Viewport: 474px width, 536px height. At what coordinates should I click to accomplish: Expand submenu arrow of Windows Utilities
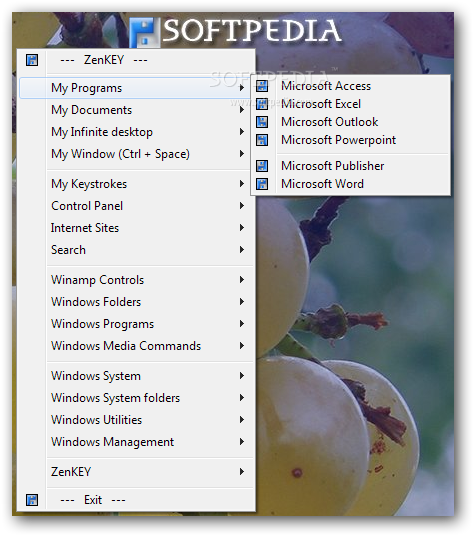point(242,420)
